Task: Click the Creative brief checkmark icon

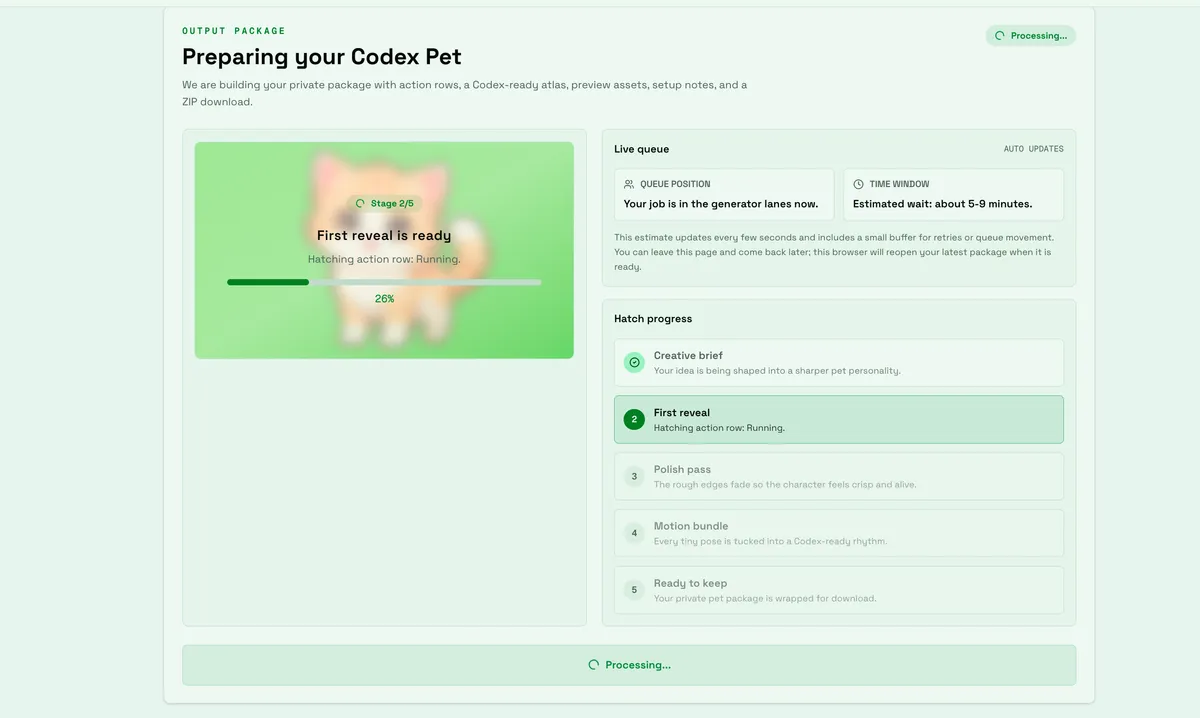Action: coord(634,362)
